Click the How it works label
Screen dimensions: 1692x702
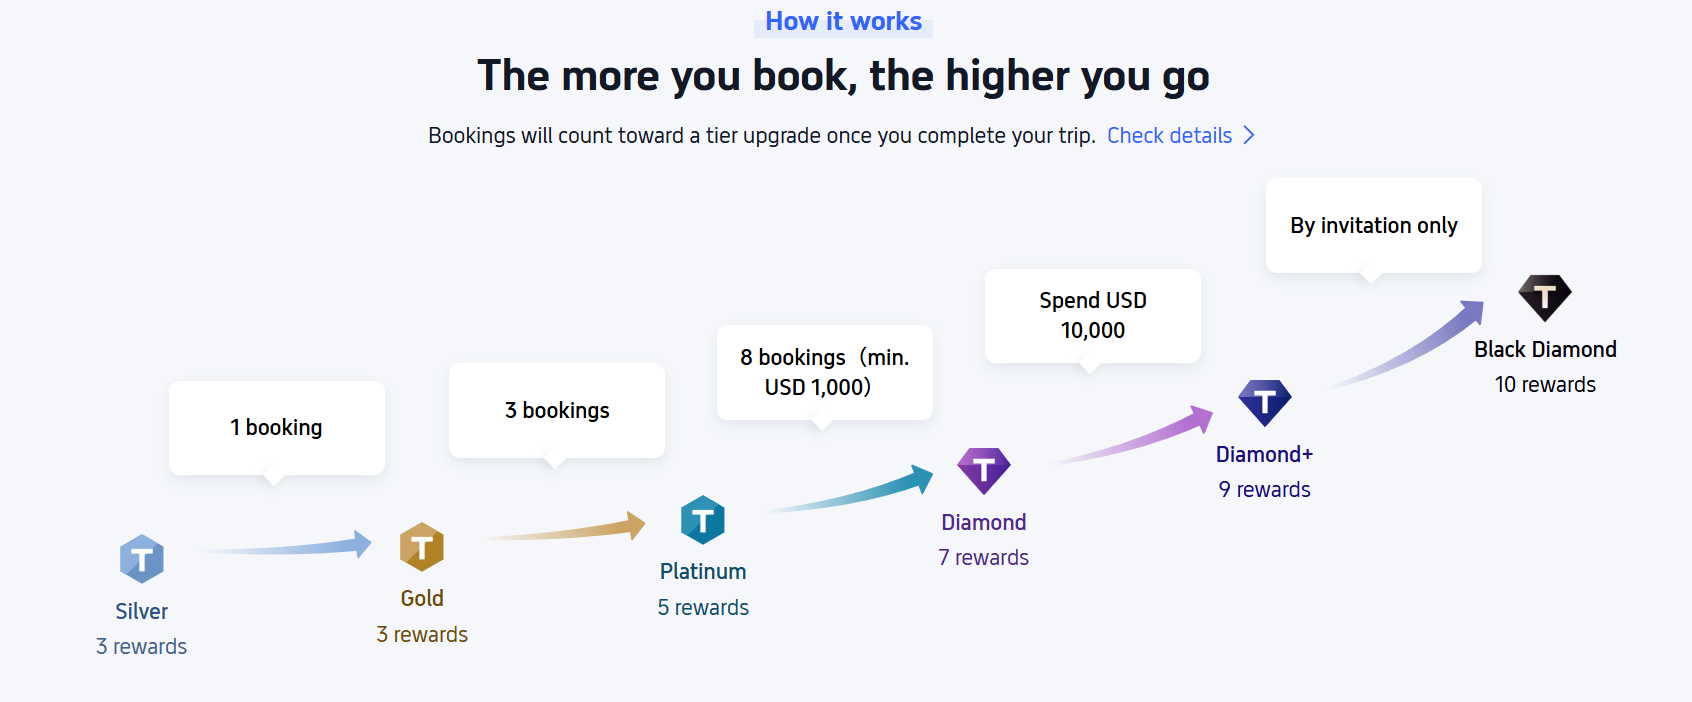pyautogui.click(x=842, y=21)
